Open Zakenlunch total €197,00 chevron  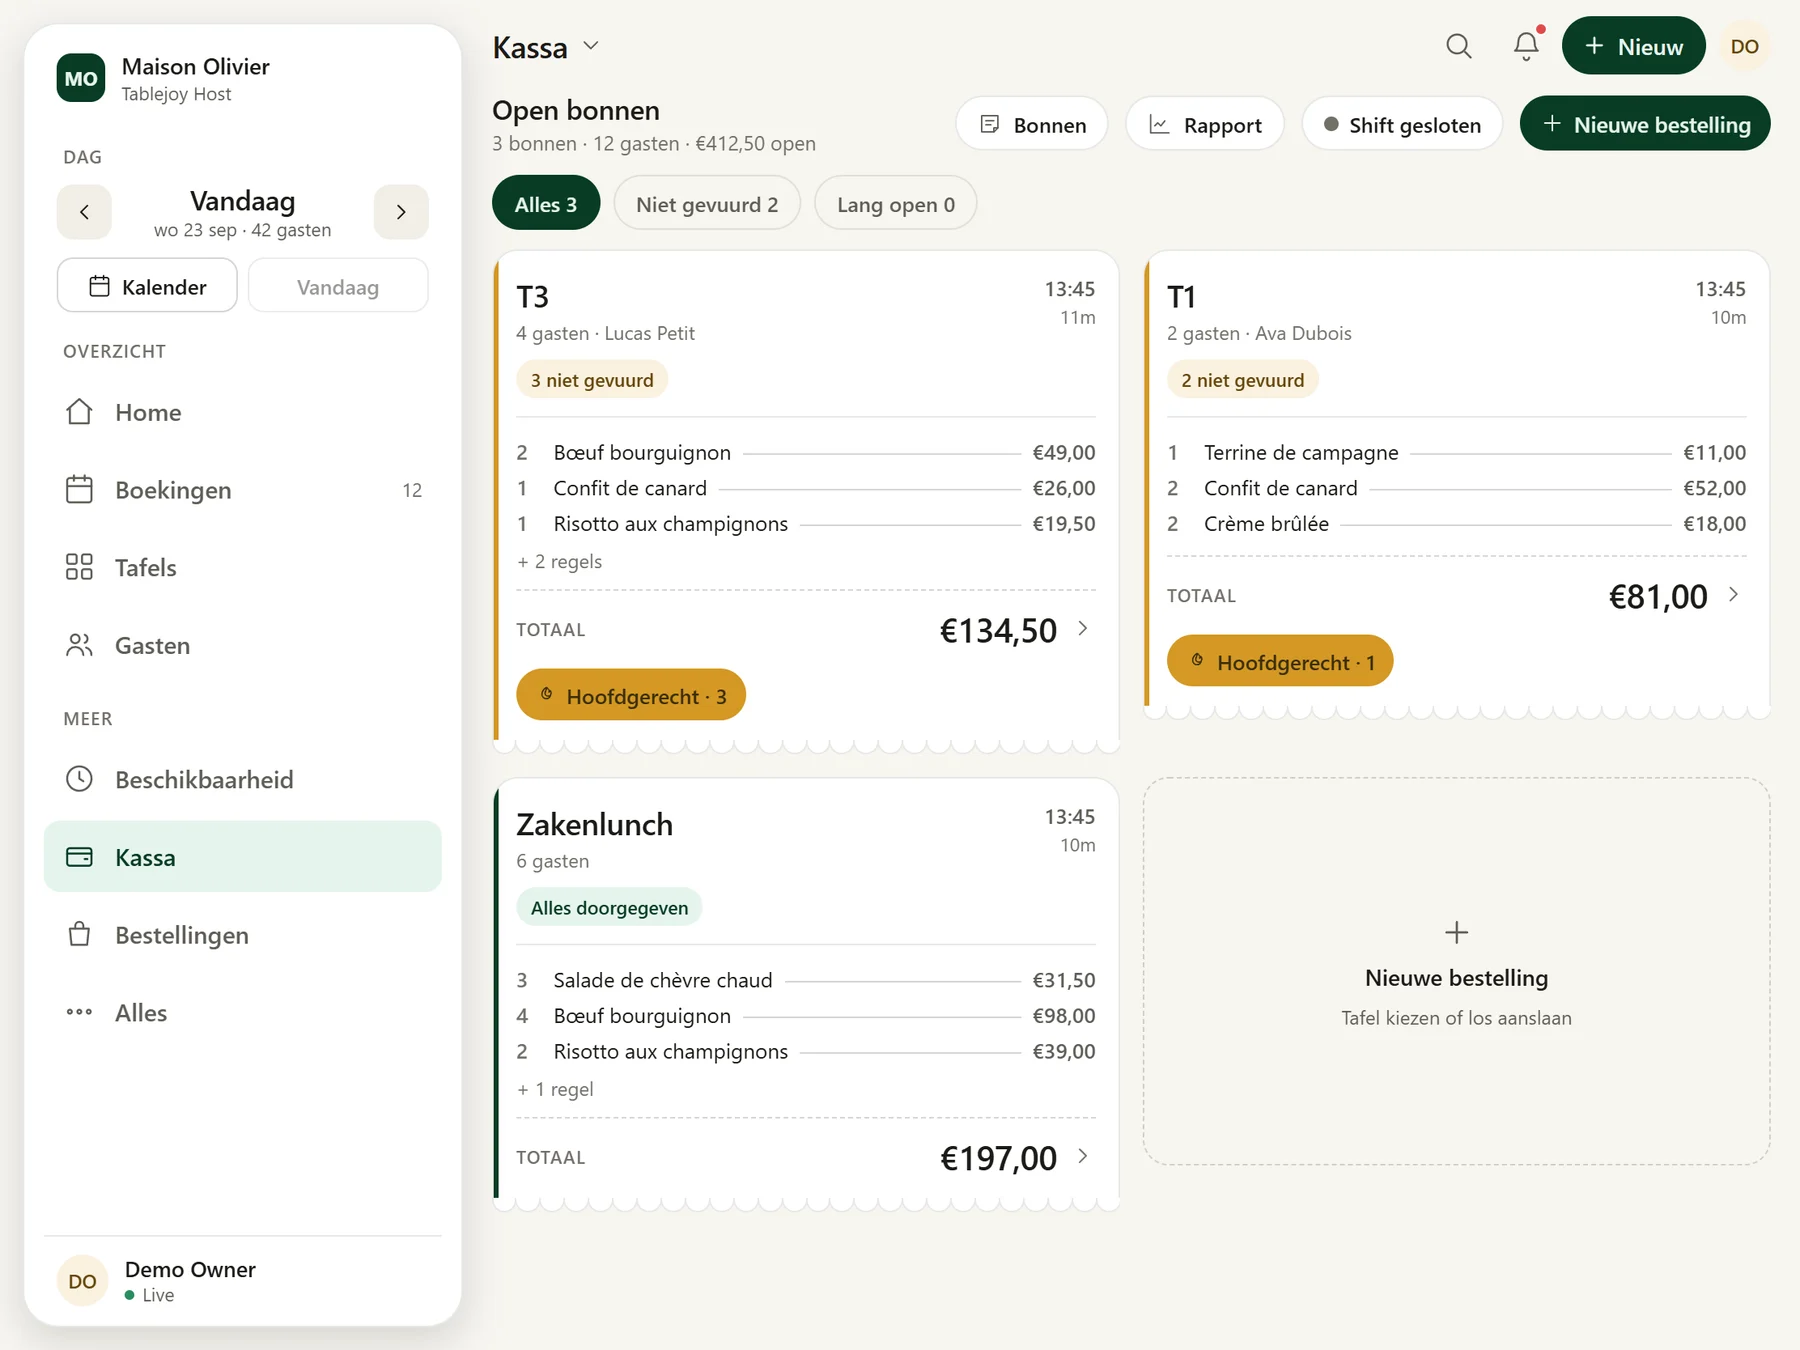(1083, 1157)
